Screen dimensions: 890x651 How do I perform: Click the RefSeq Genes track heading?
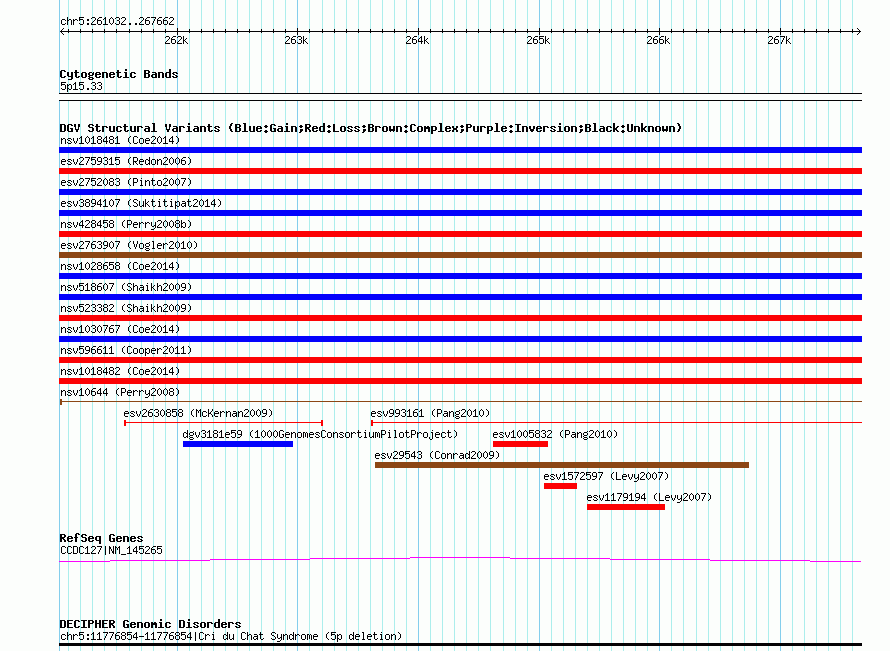pyautogui.click(x=101, y=538)
